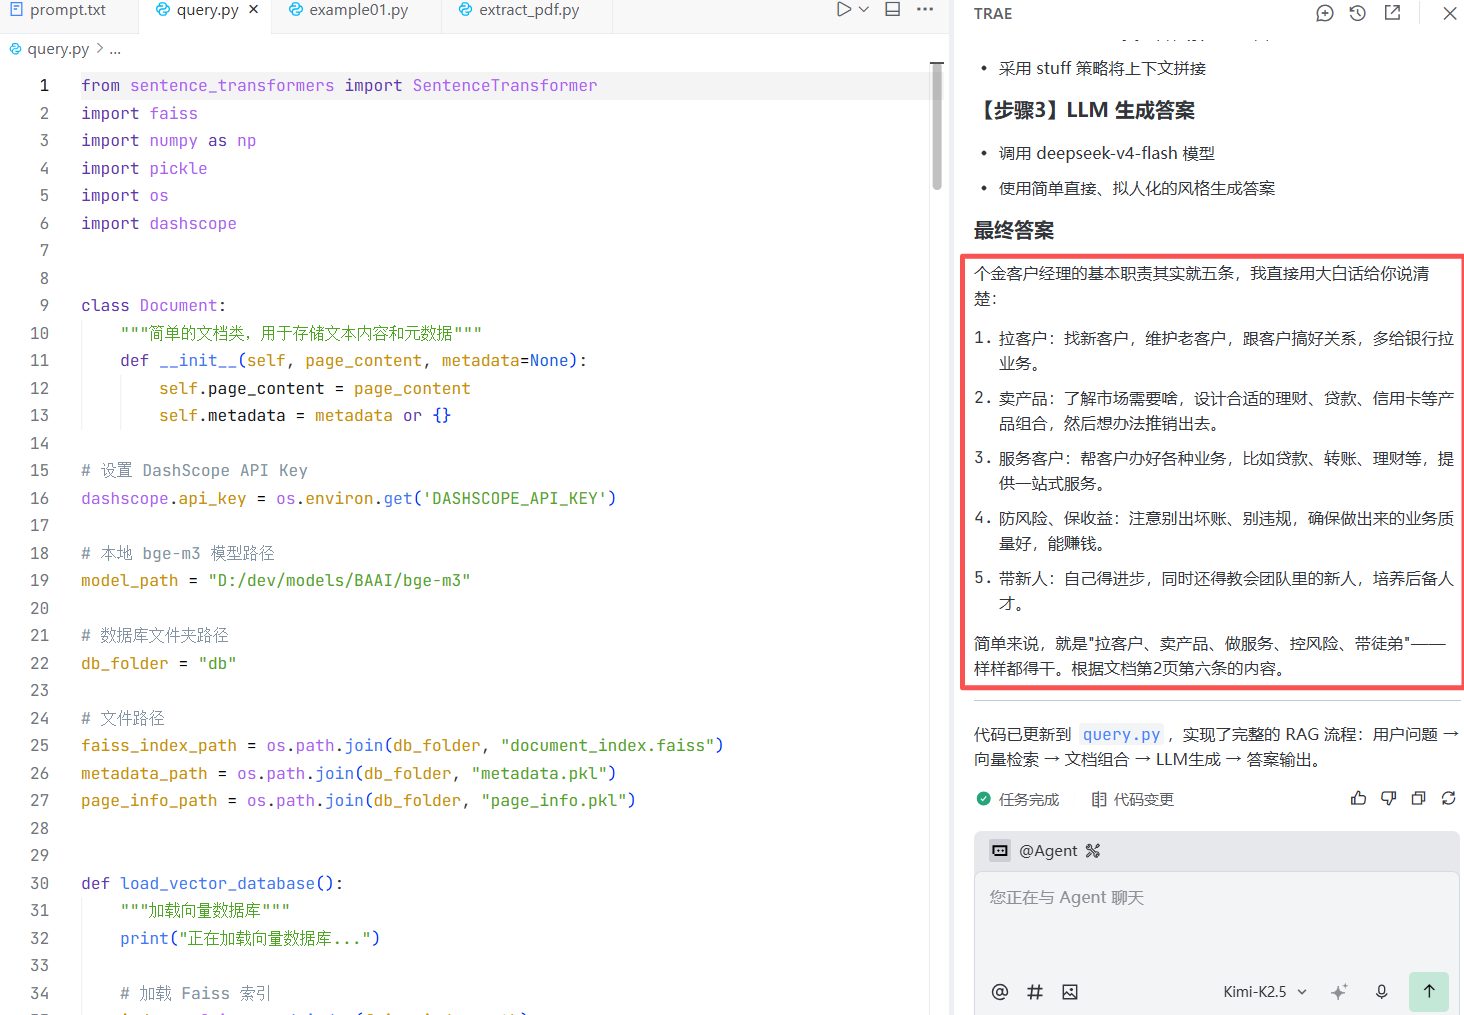
Task: Open the Kimi-K2.5 model dropdown
Action: tap(1265, 992)
